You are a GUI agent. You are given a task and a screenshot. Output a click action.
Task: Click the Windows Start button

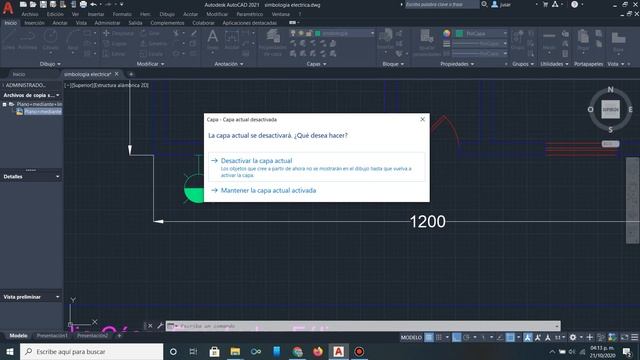click(10, 351)
